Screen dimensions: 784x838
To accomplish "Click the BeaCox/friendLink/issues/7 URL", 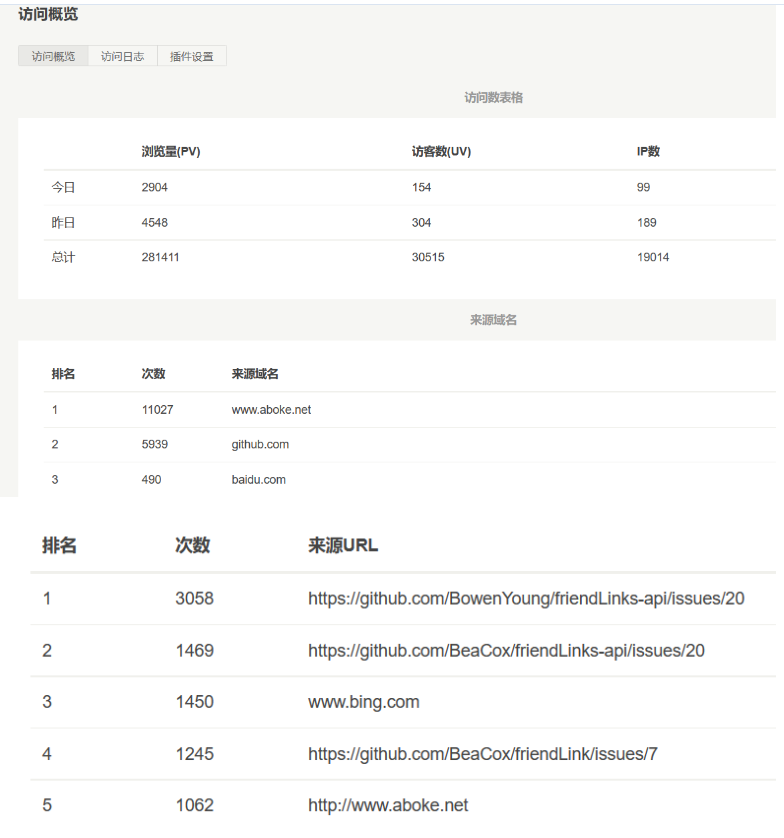I will click(x=483, y=754).
